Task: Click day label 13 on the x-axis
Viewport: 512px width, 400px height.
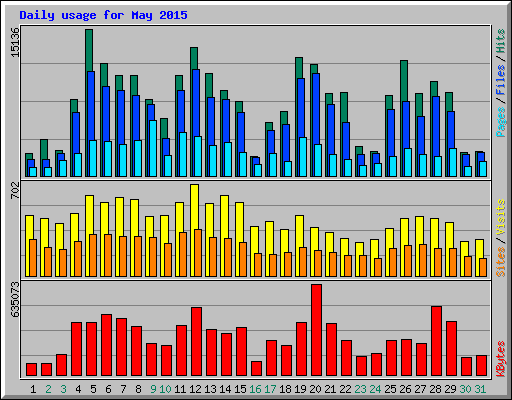Action: 210,389
